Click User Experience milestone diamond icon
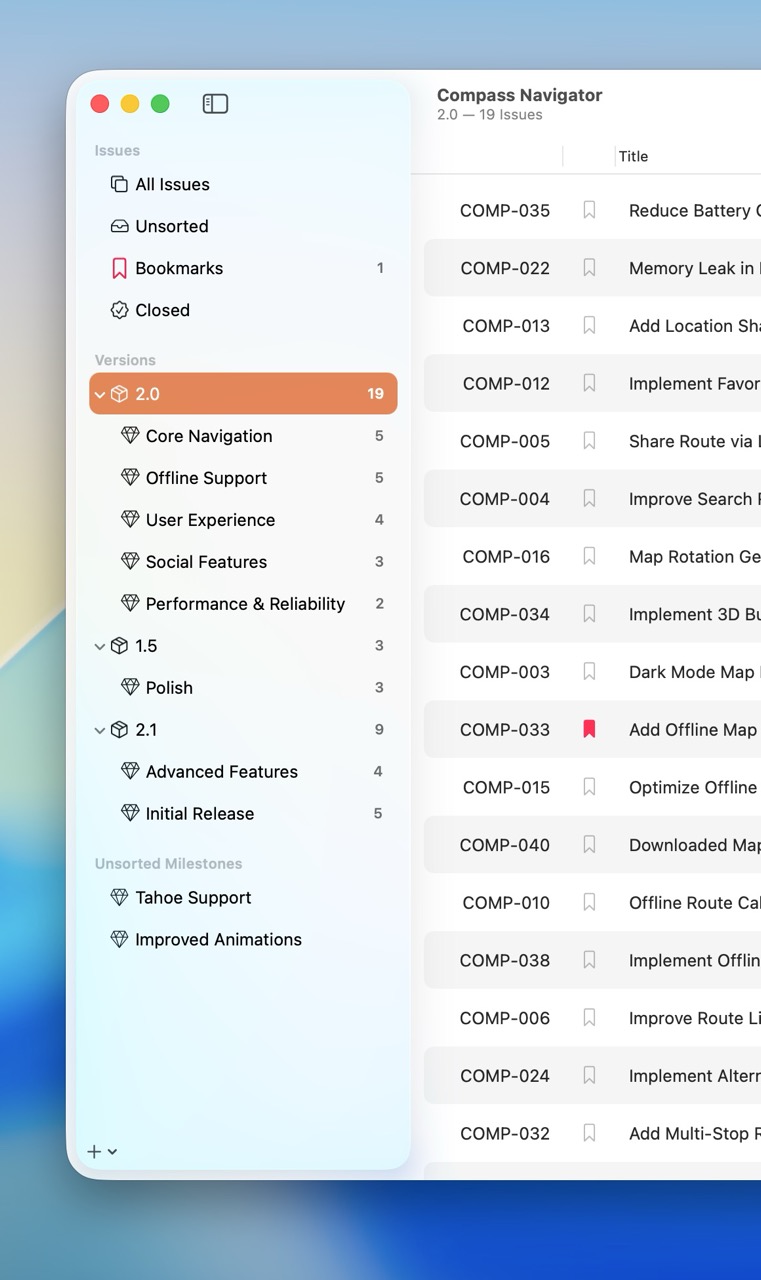The height and width of the screenshot is (1280, 761). 130,520
